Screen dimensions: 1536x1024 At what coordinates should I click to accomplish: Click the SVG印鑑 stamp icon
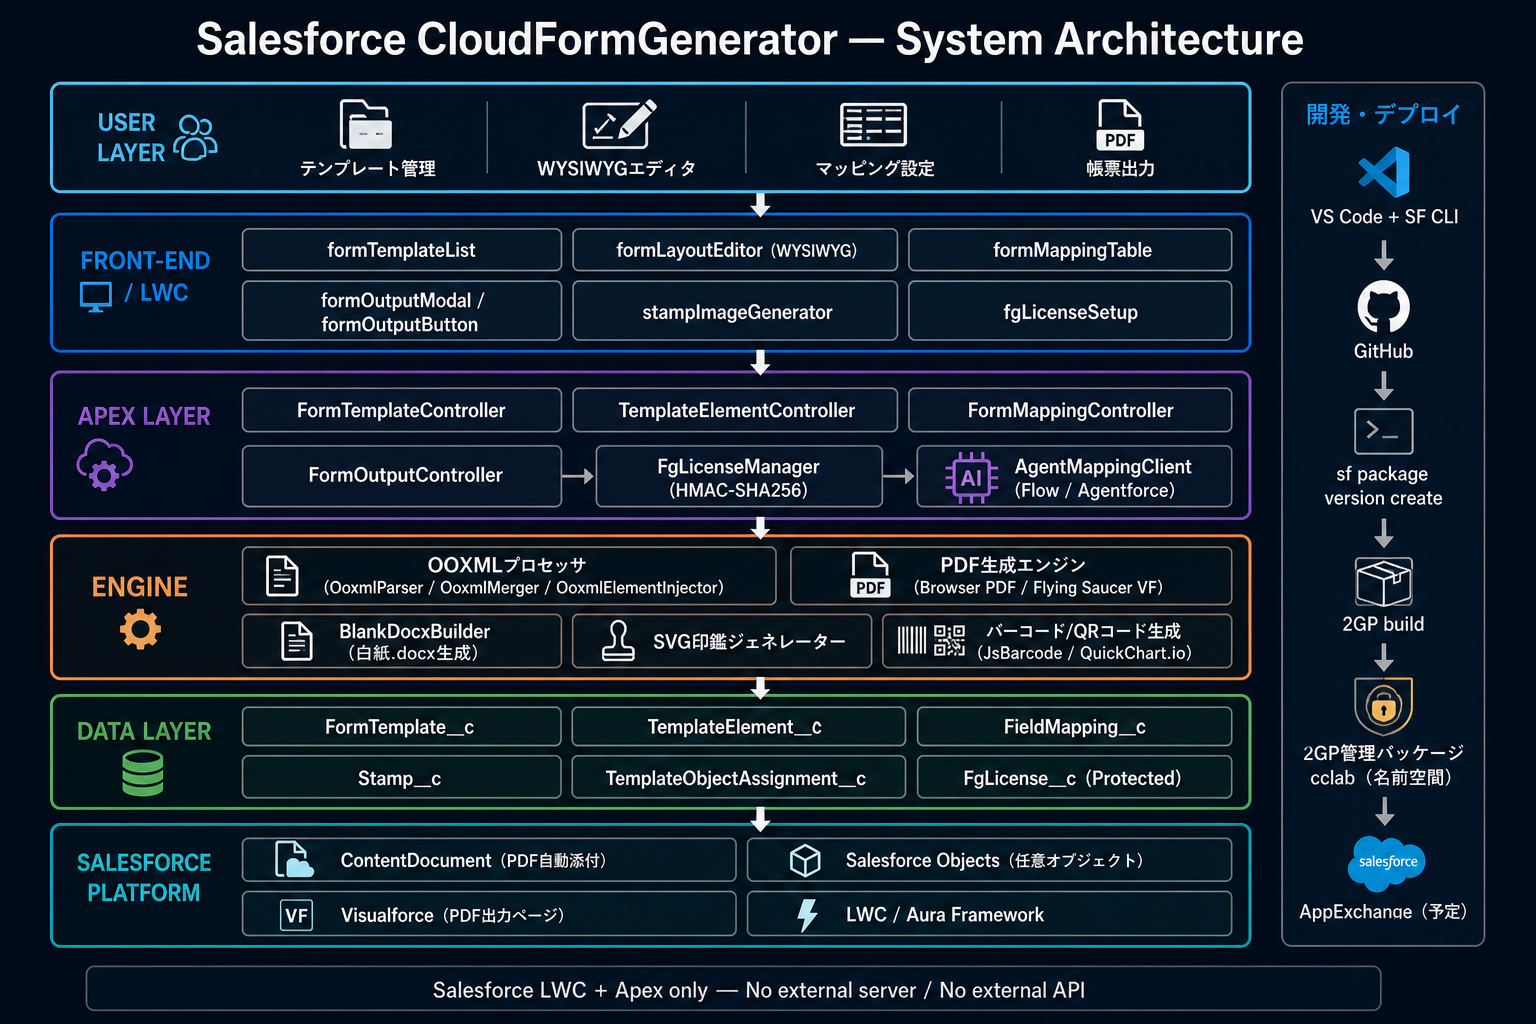pos(618,641)
